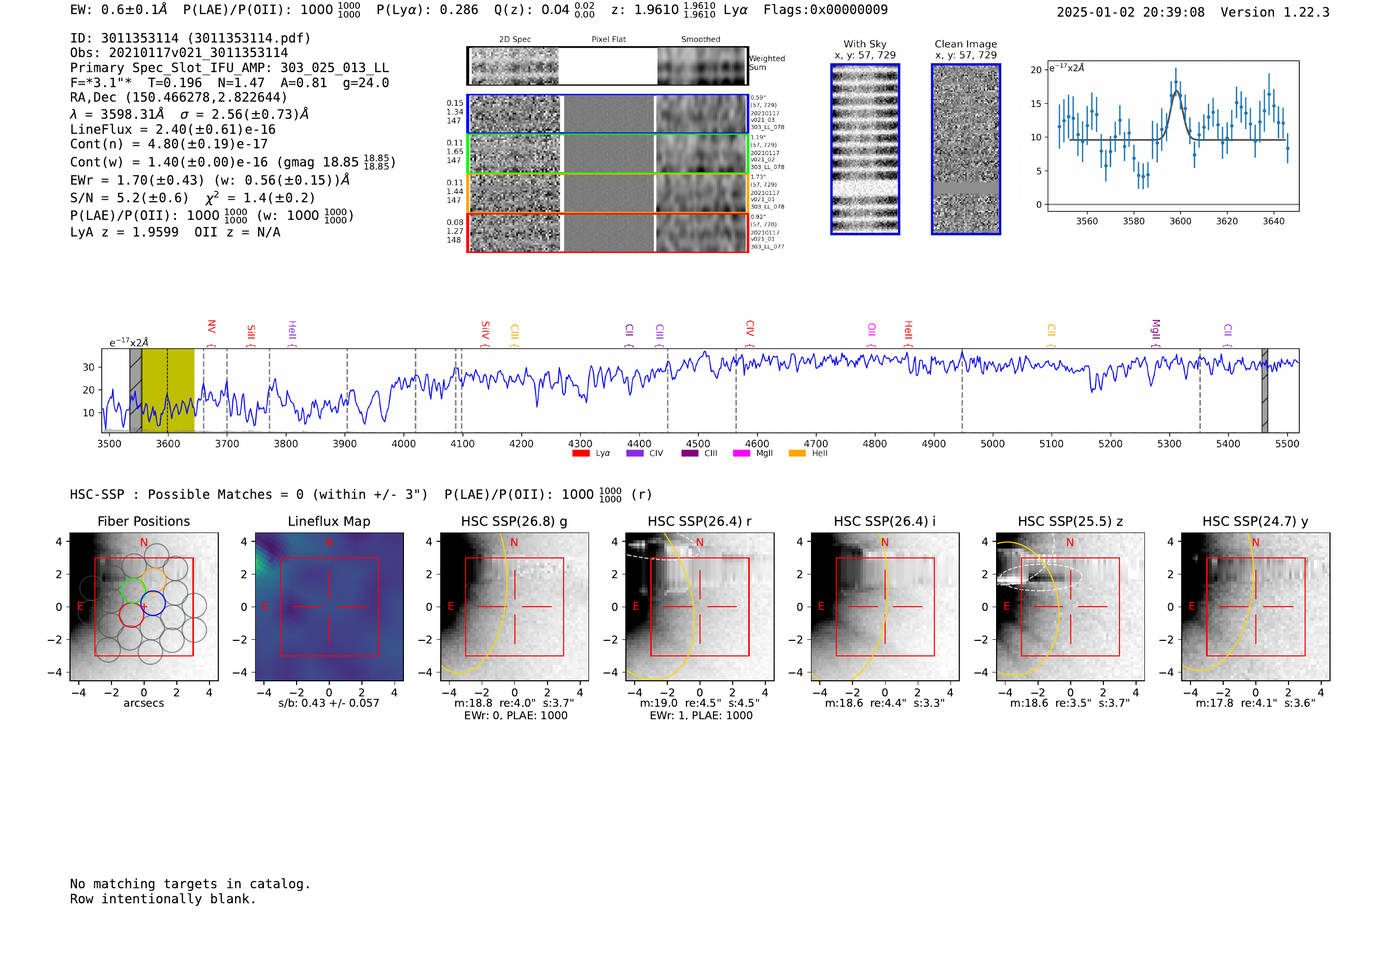Click the OII line marker above spectrum

click(x=871, y=329)
